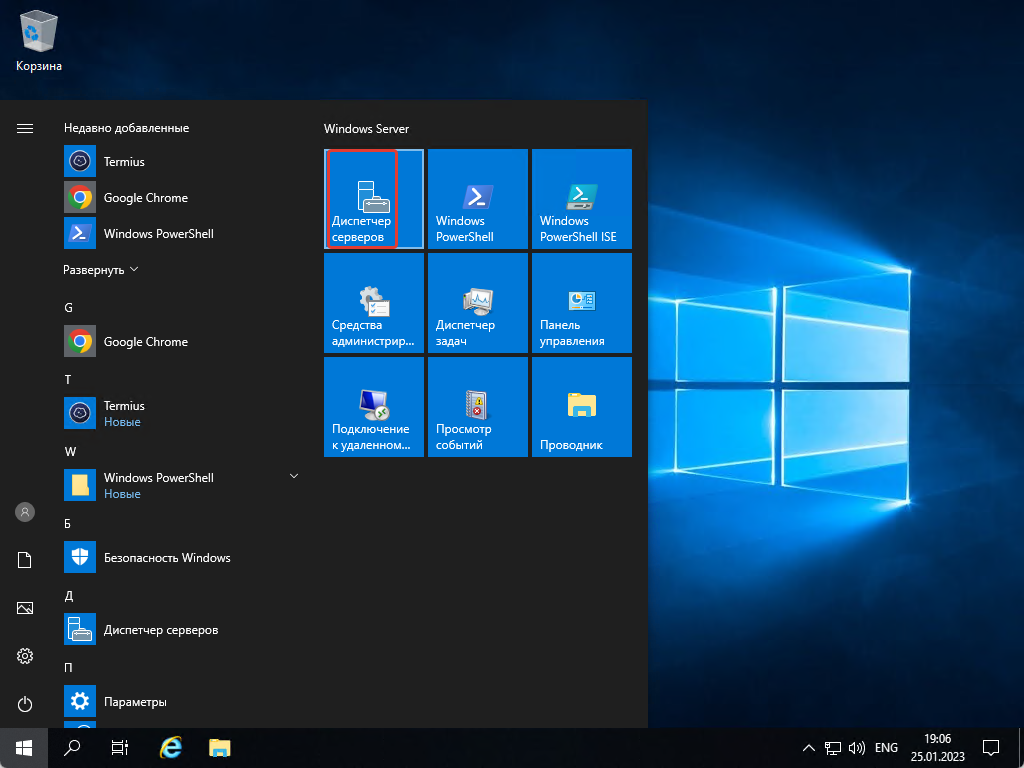Click the Power icon in Start rail
Viewport: 1024px width, 768px height.
coord(25,704)
